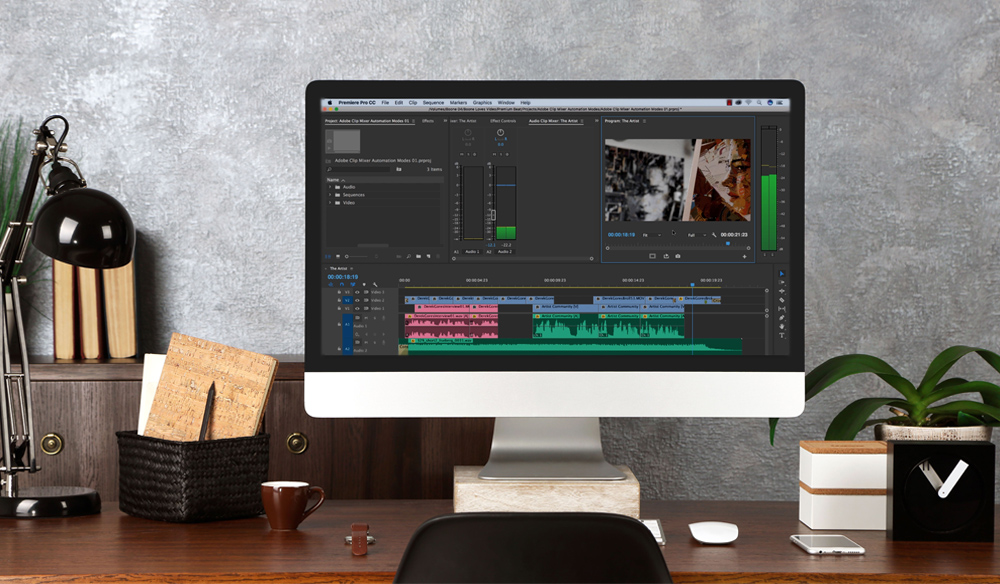Open the Fit zoom level dropdown in Program monitor

click(651, 235)
